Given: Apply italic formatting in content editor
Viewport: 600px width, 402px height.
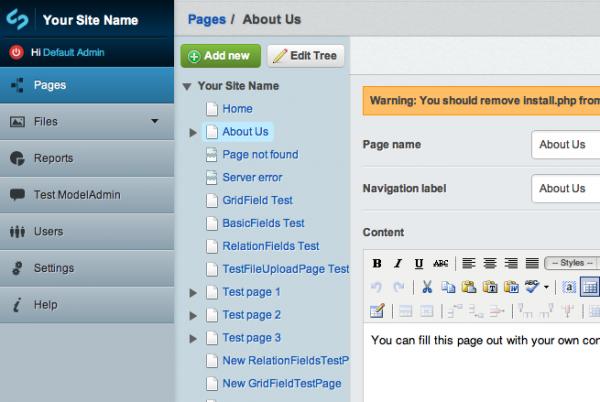Looking at the screenshot, I should coord(398,263).
